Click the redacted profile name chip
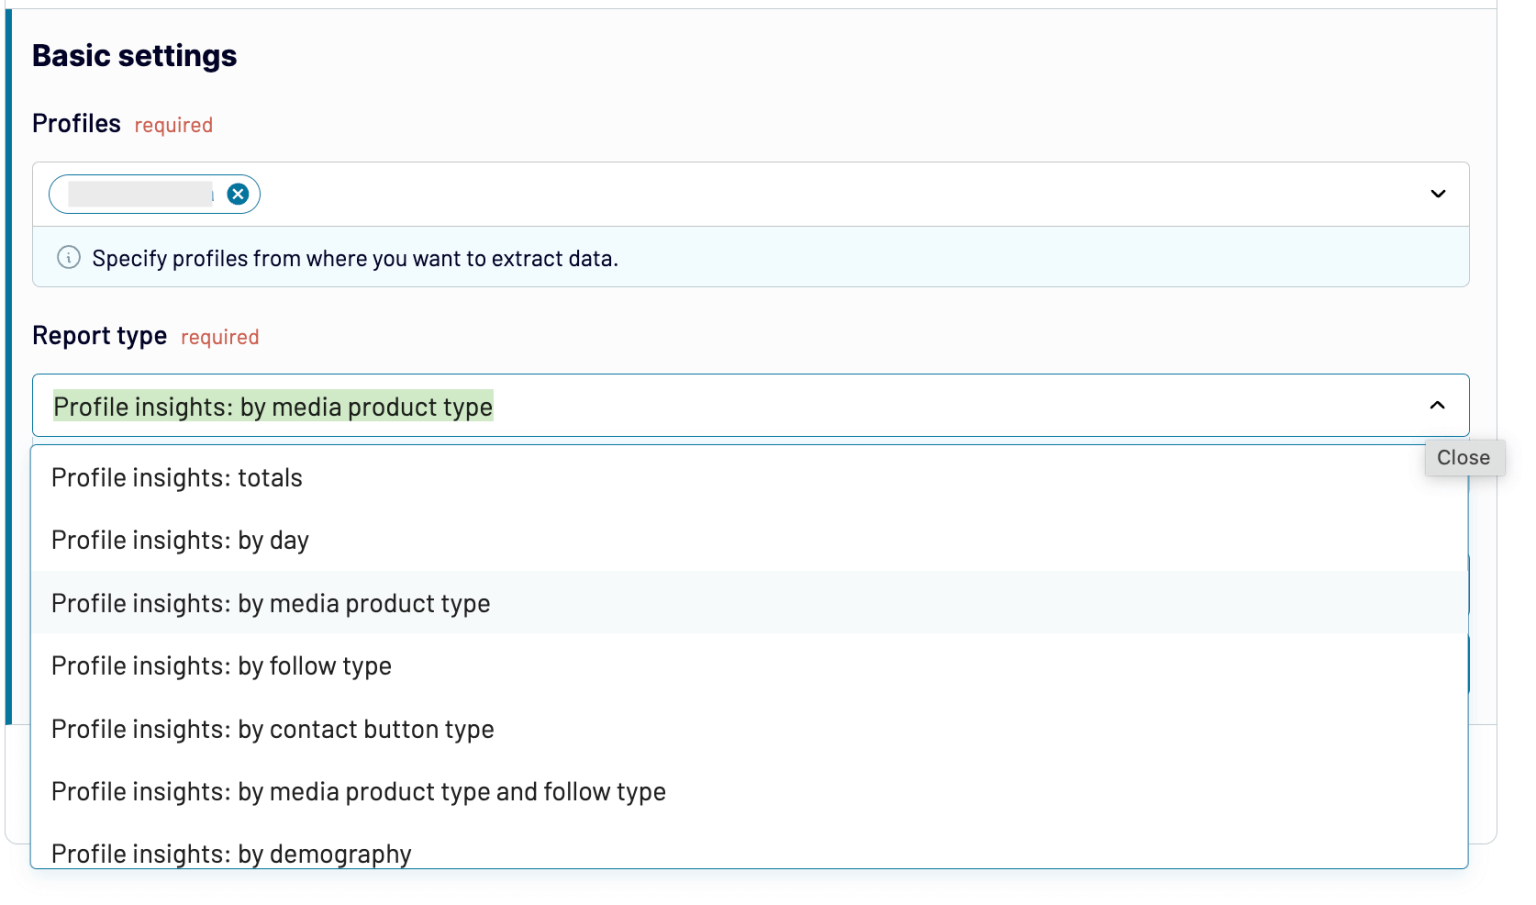The height and width of the screenshot is (905, 1536). (140, 194)
